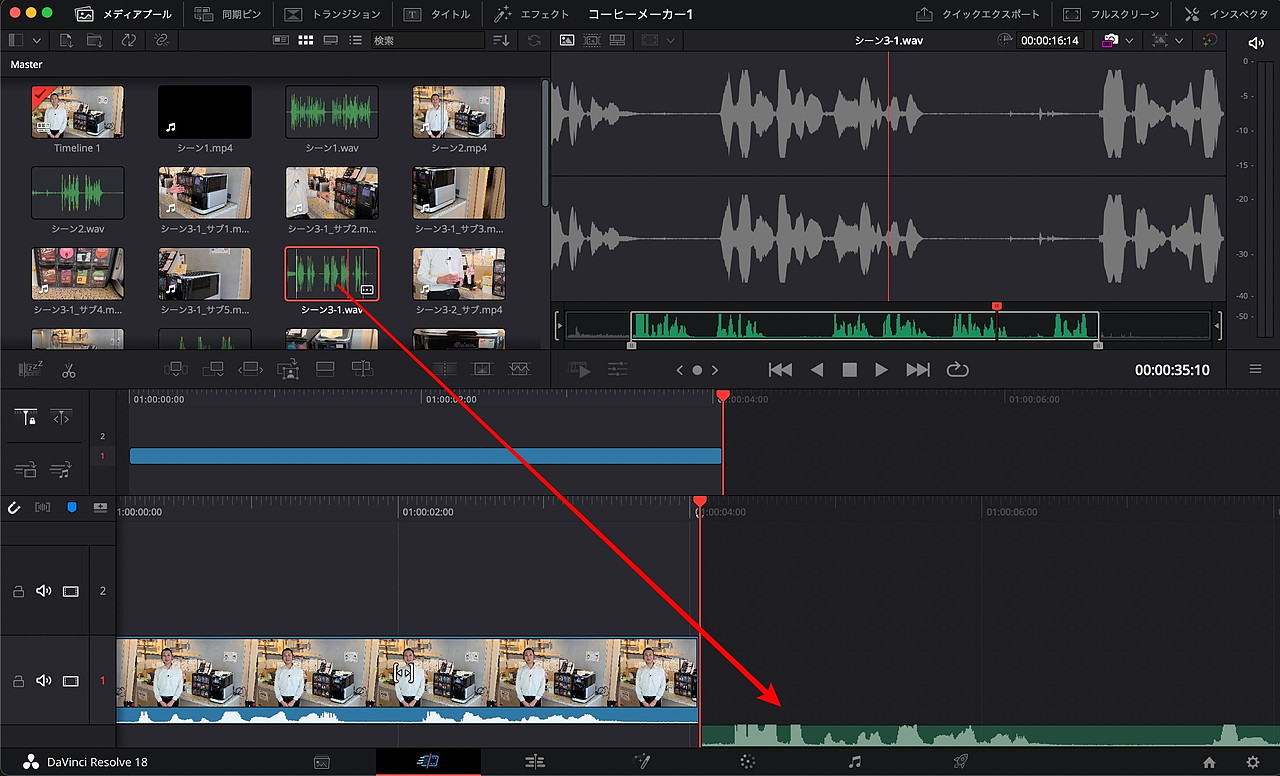Select the シーン1.wav audio clip
This screenshot has width=1280, height=776.
coord(332,111)
